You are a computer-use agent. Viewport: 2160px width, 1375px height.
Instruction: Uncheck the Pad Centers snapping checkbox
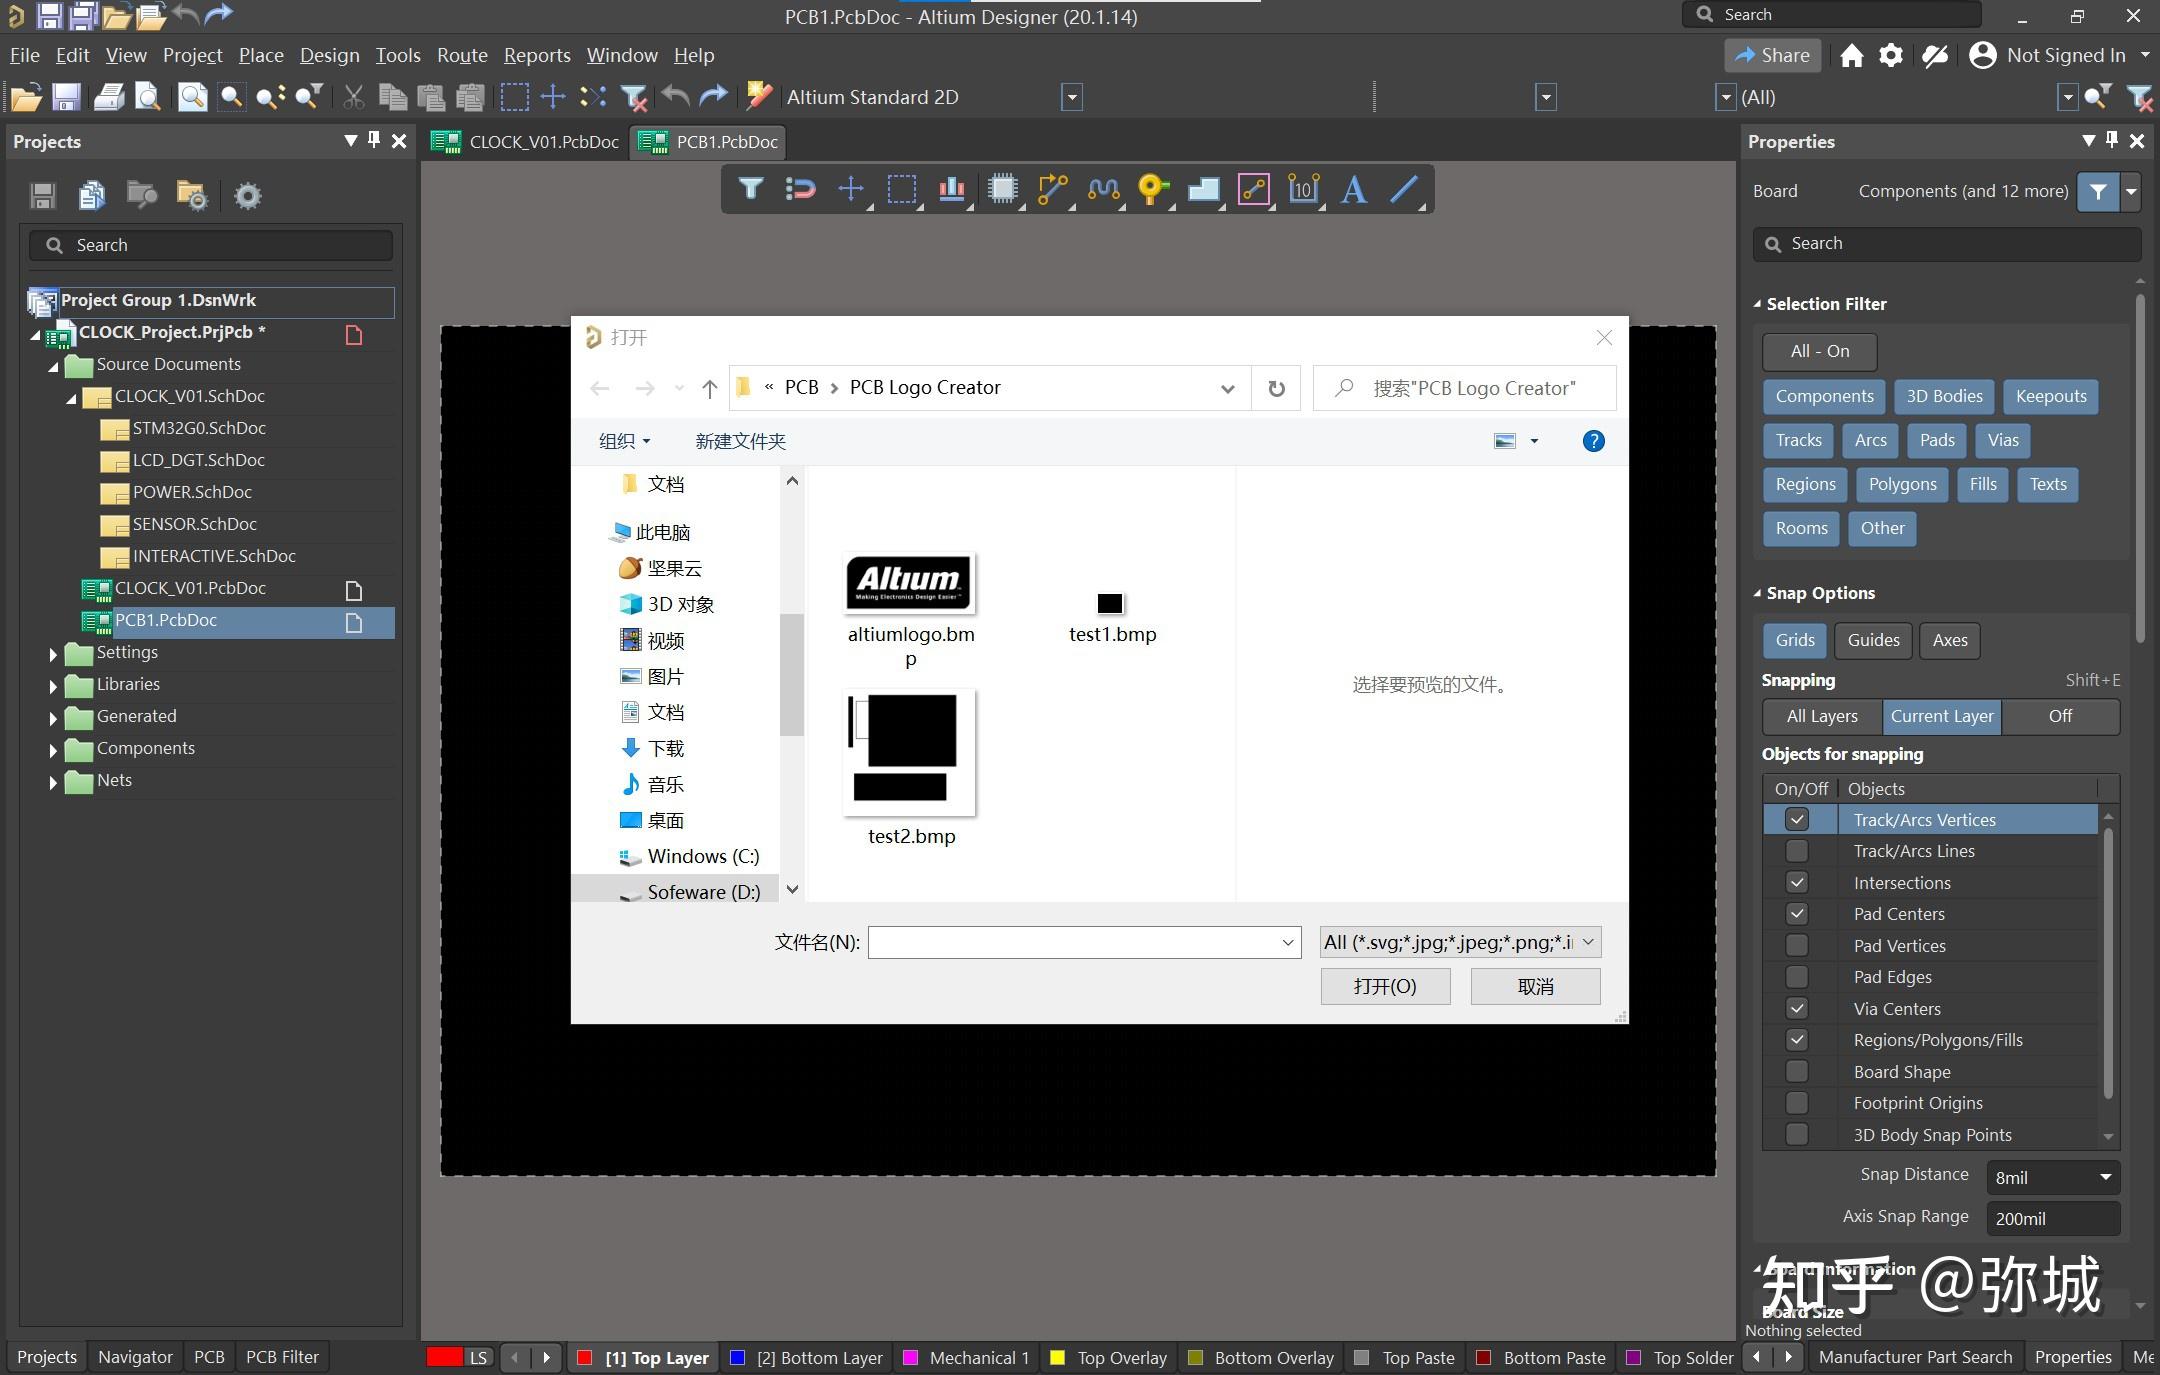1797,914
